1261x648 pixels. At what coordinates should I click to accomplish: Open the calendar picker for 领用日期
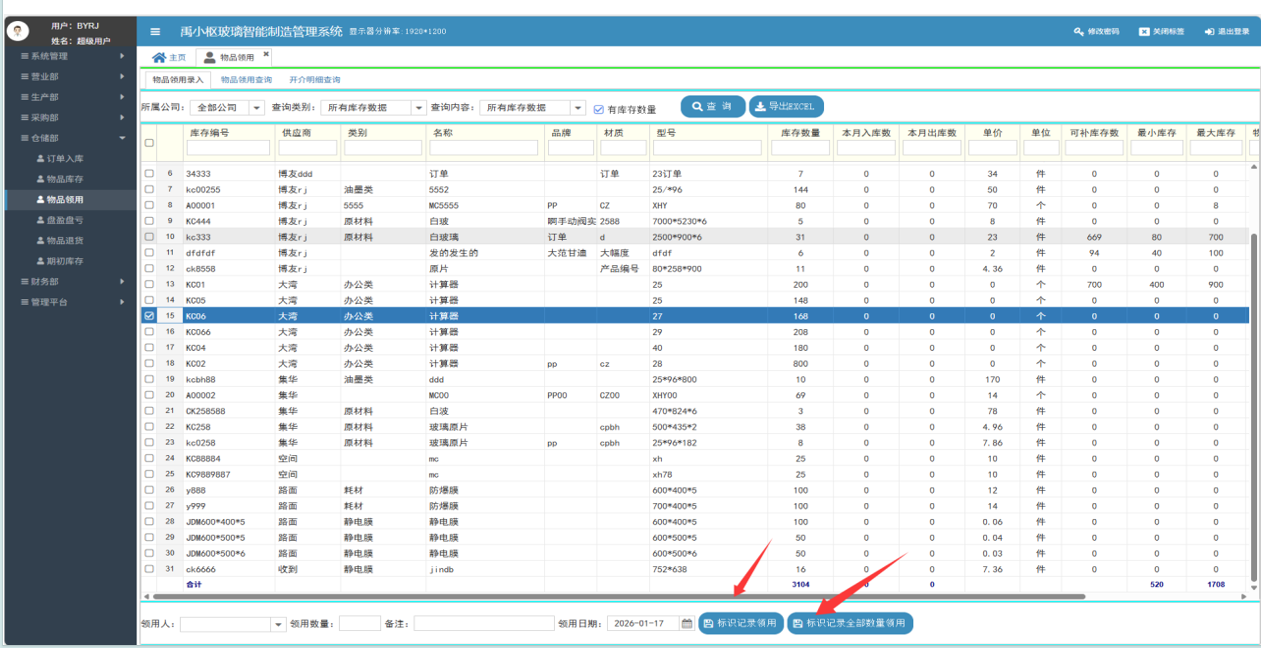(x=687, y=624)
